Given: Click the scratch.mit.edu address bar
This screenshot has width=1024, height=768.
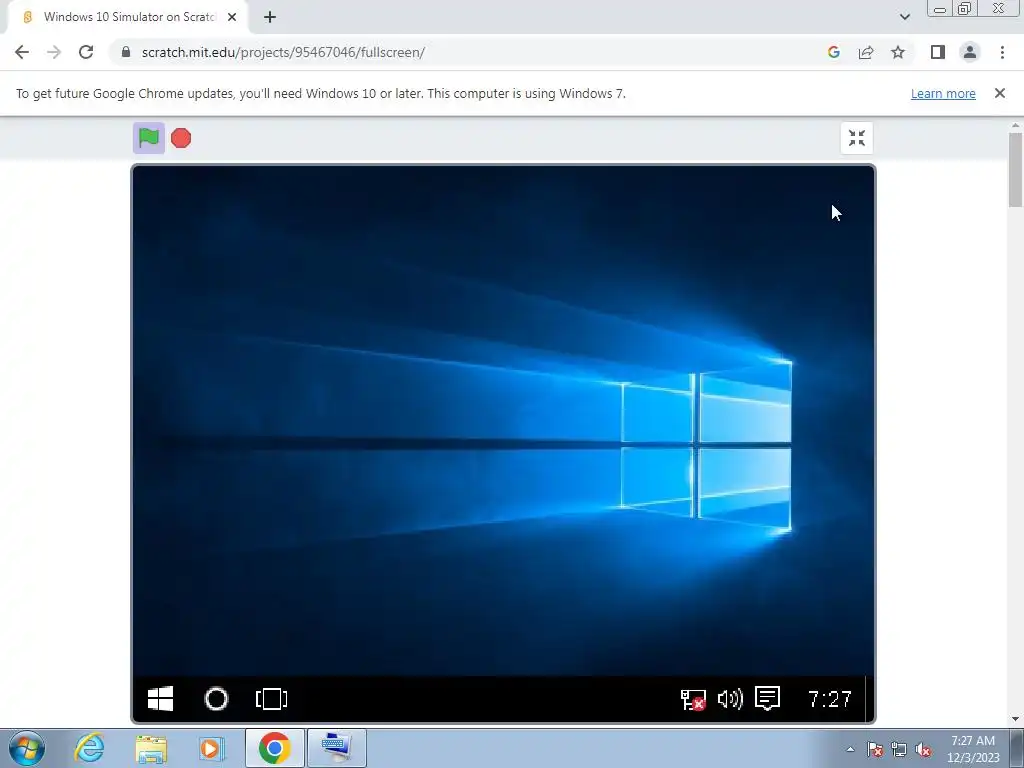Looking at the screenshot, I should (470, 52).
